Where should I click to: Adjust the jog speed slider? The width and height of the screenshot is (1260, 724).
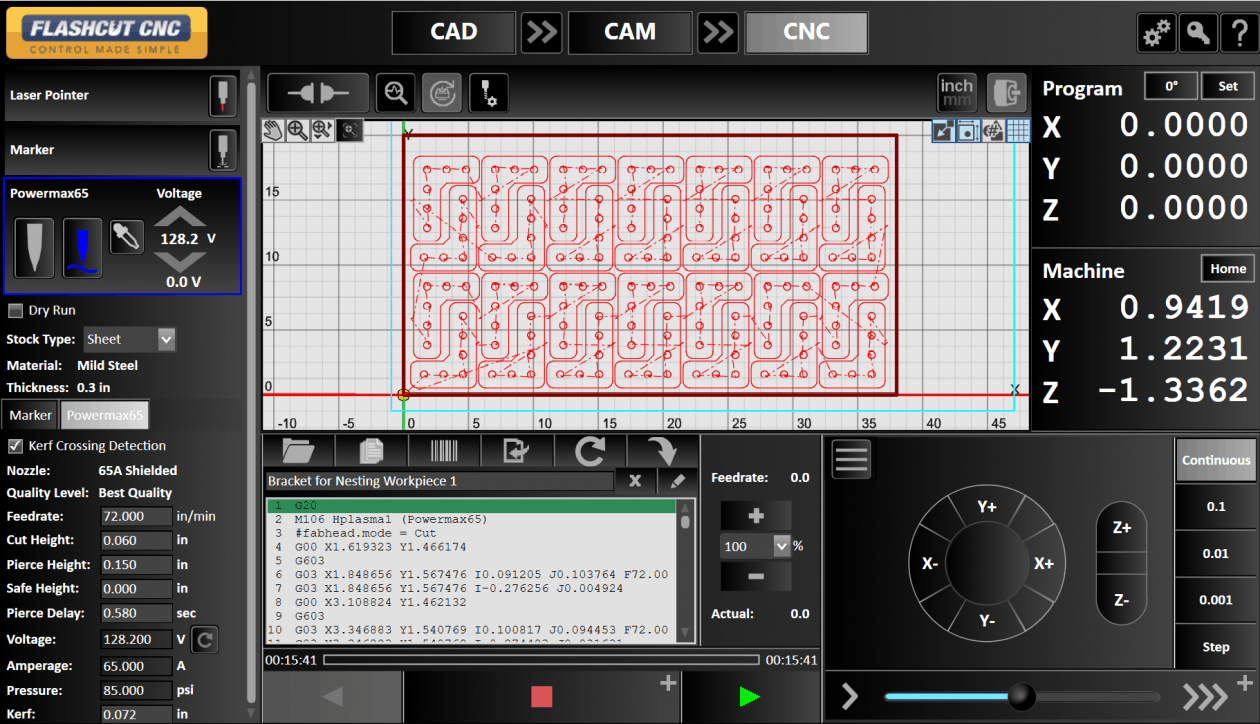(1020, 696)
